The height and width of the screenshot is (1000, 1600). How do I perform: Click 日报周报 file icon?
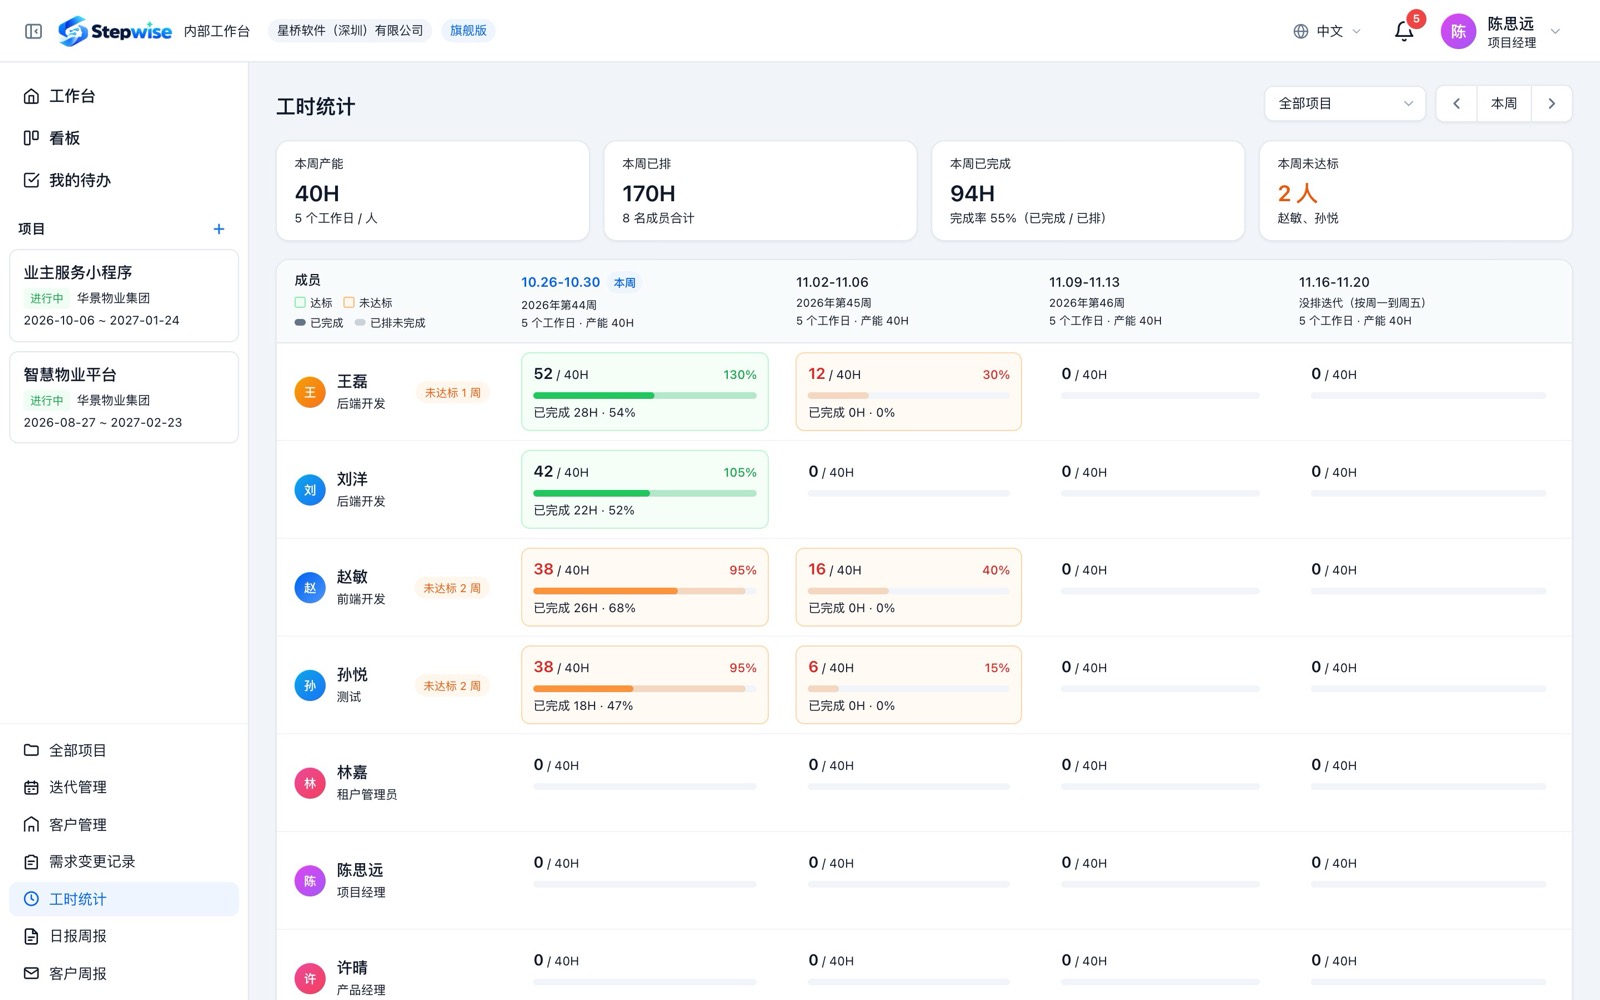(31, 936)
